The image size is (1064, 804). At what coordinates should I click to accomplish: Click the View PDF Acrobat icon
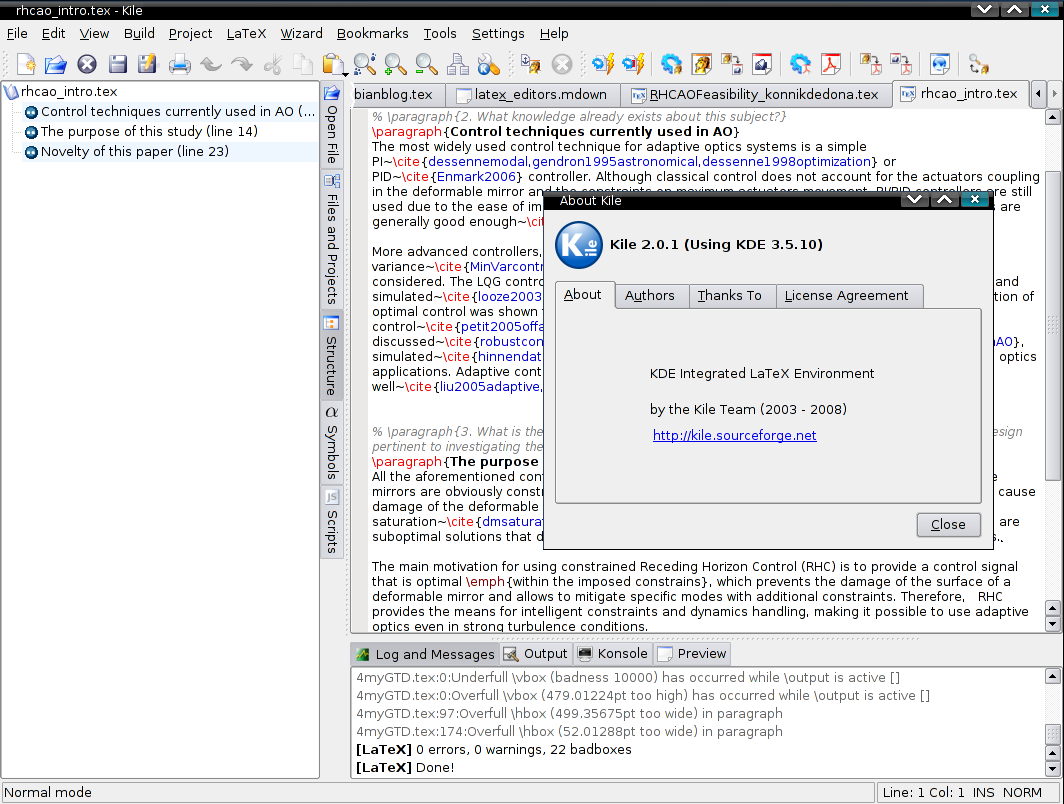click(x=831, y=64)
